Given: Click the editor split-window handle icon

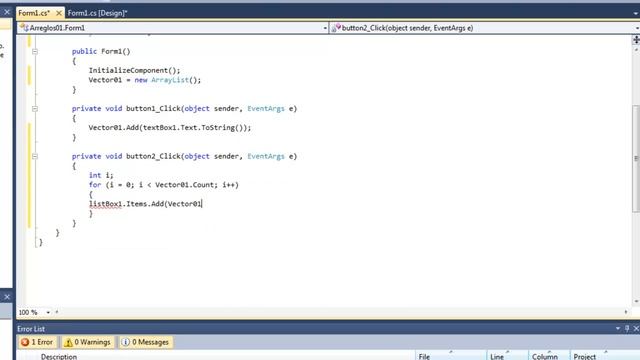Looking at the screenshot, I should click(x=636, y=40).
